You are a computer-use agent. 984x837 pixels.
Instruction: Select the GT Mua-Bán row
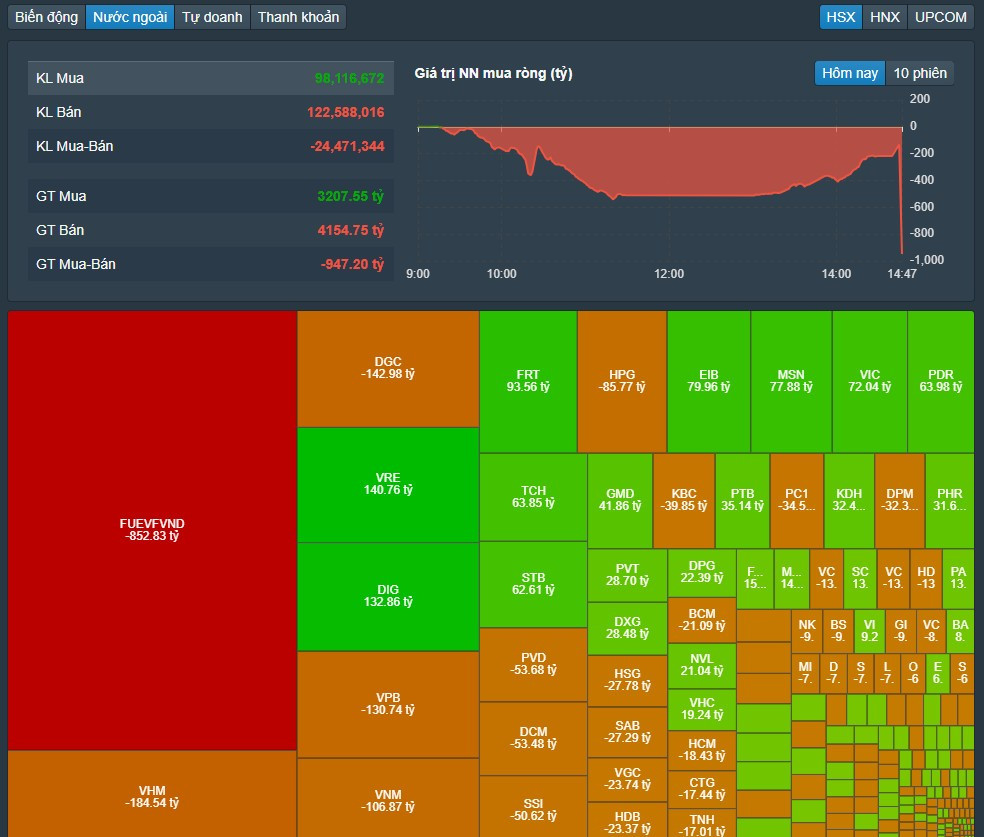(210, 264)
